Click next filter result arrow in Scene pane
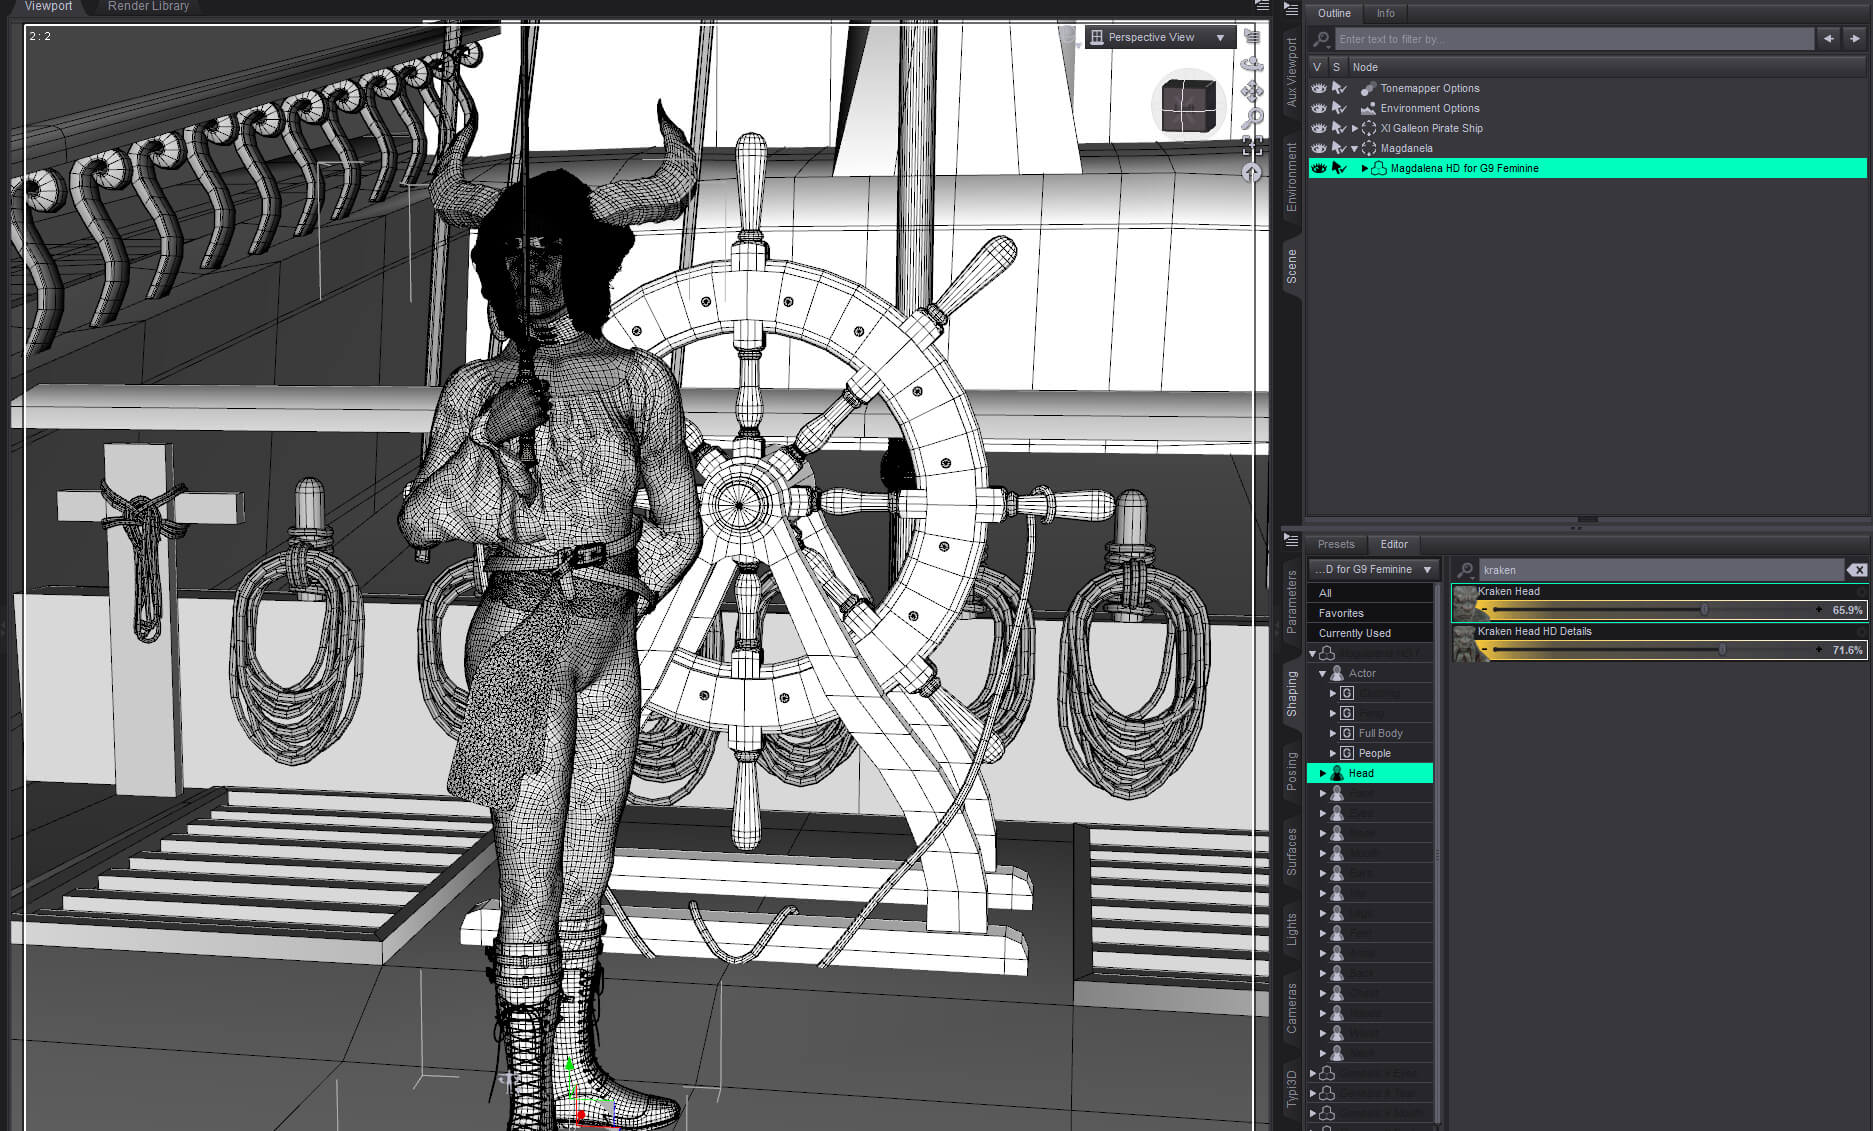Image resolution: width=1873 pixels, height=1131 pixels. click(x=1855, y=39)
